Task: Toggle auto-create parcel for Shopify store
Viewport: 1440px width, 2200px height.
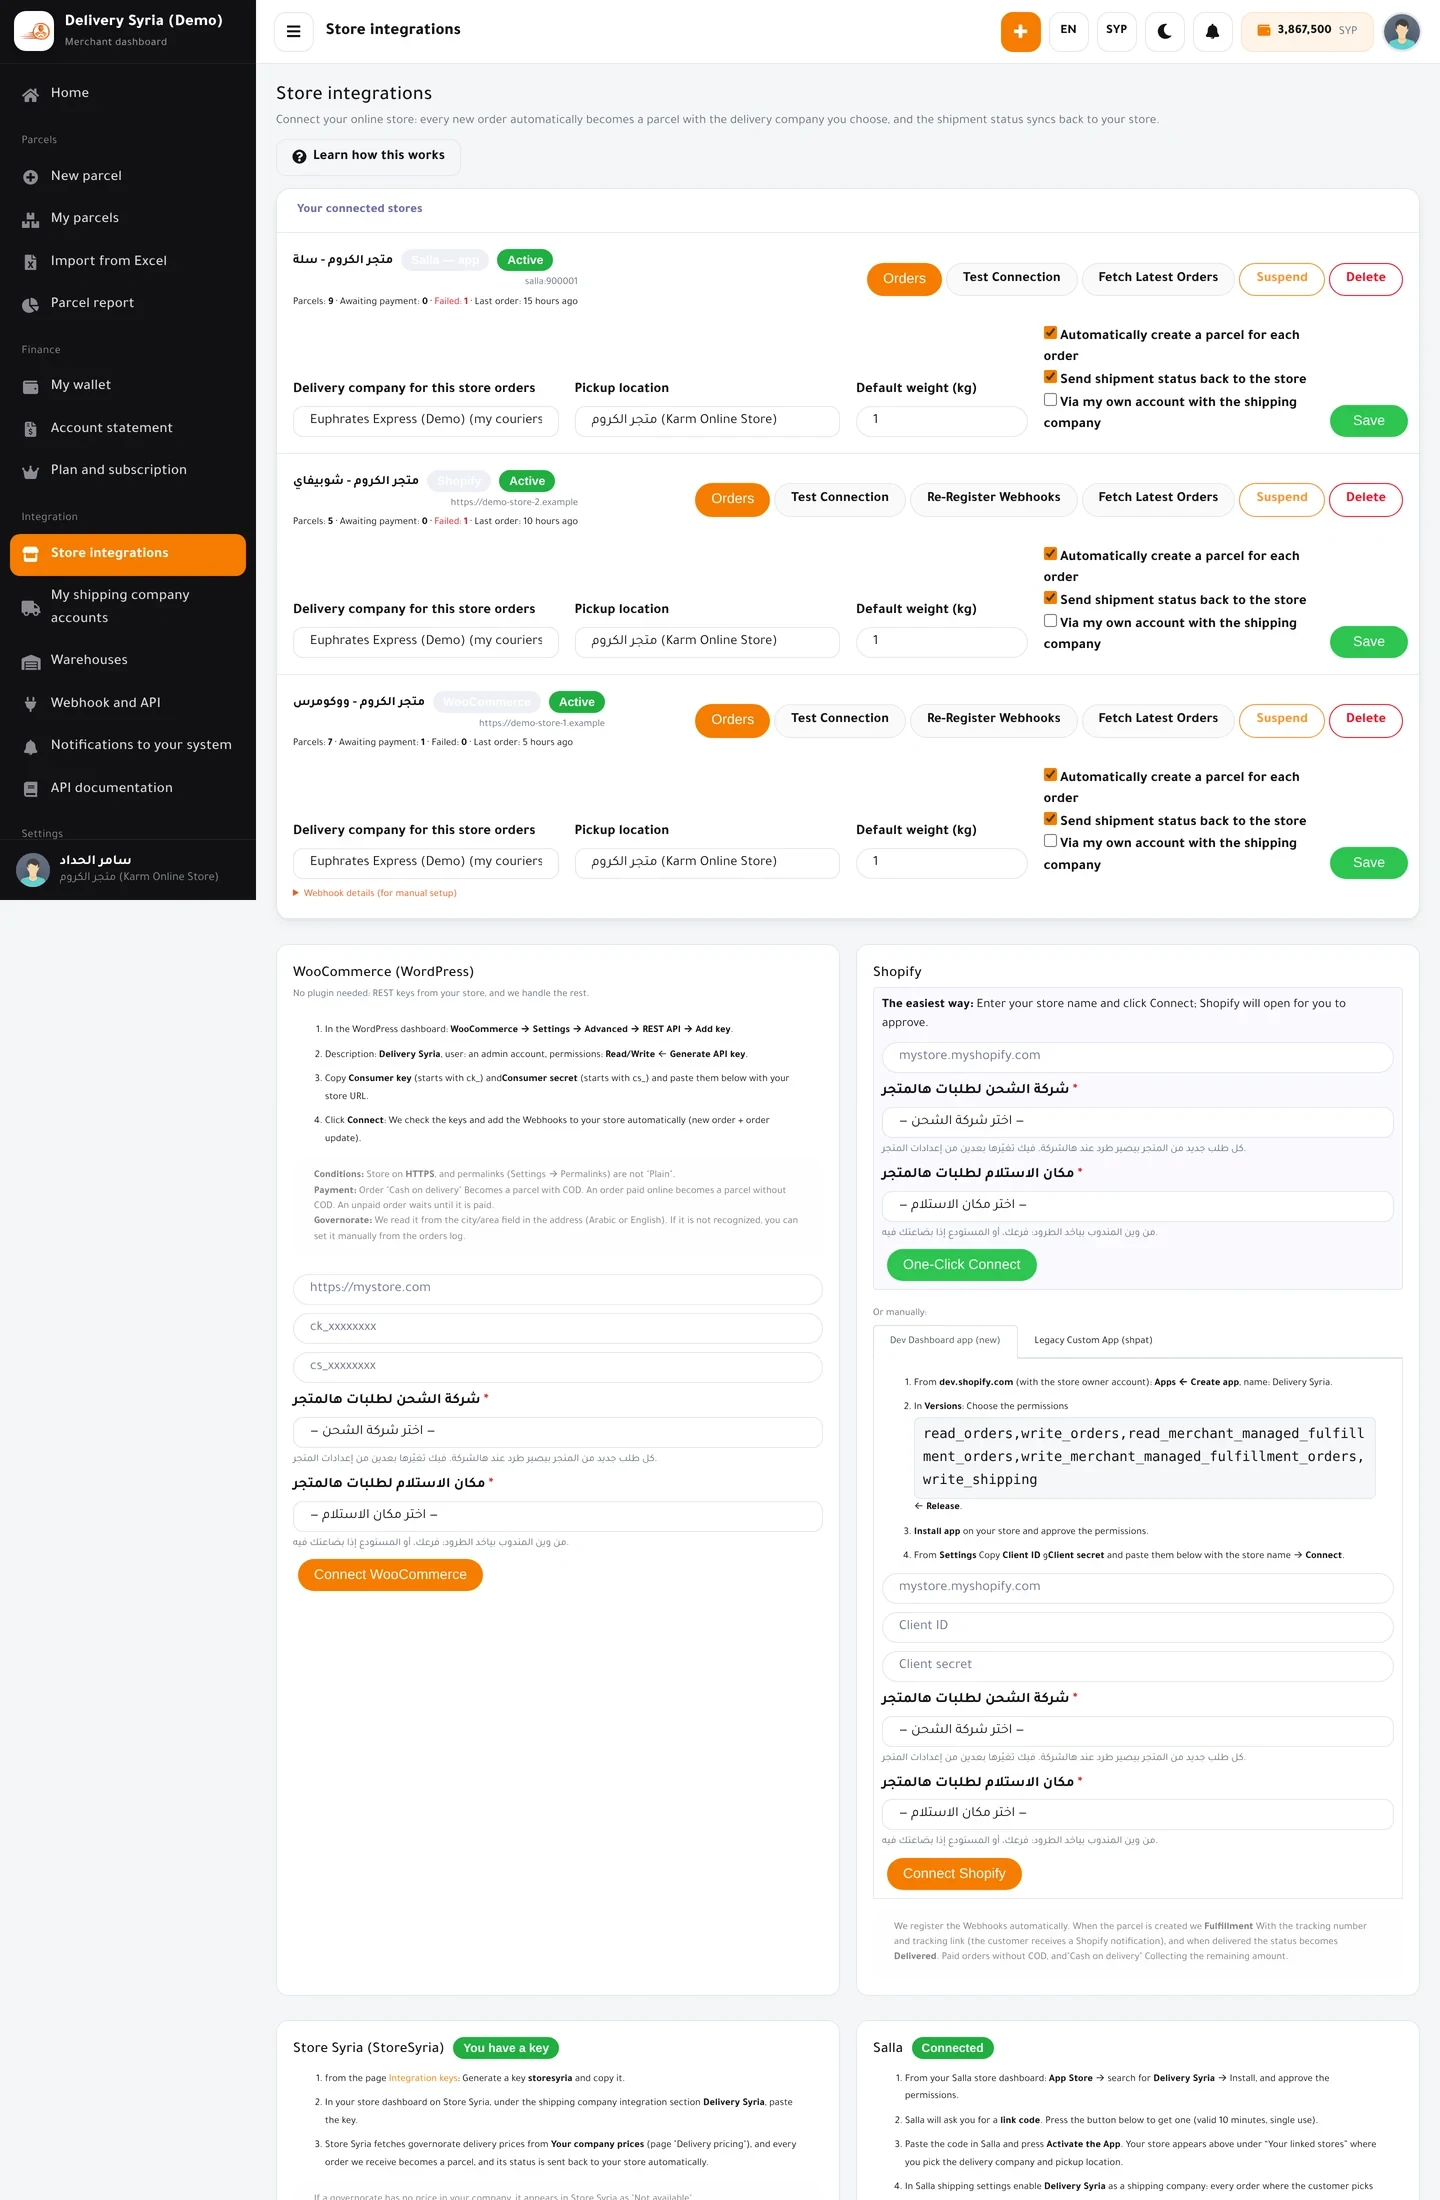Action: click(1050, 554)
